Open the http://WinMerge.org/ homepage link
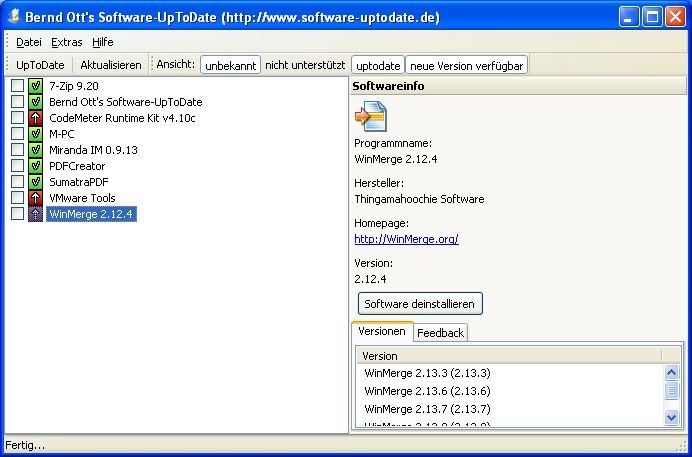Viewport: 692px width, 457px height. point(406,239)
